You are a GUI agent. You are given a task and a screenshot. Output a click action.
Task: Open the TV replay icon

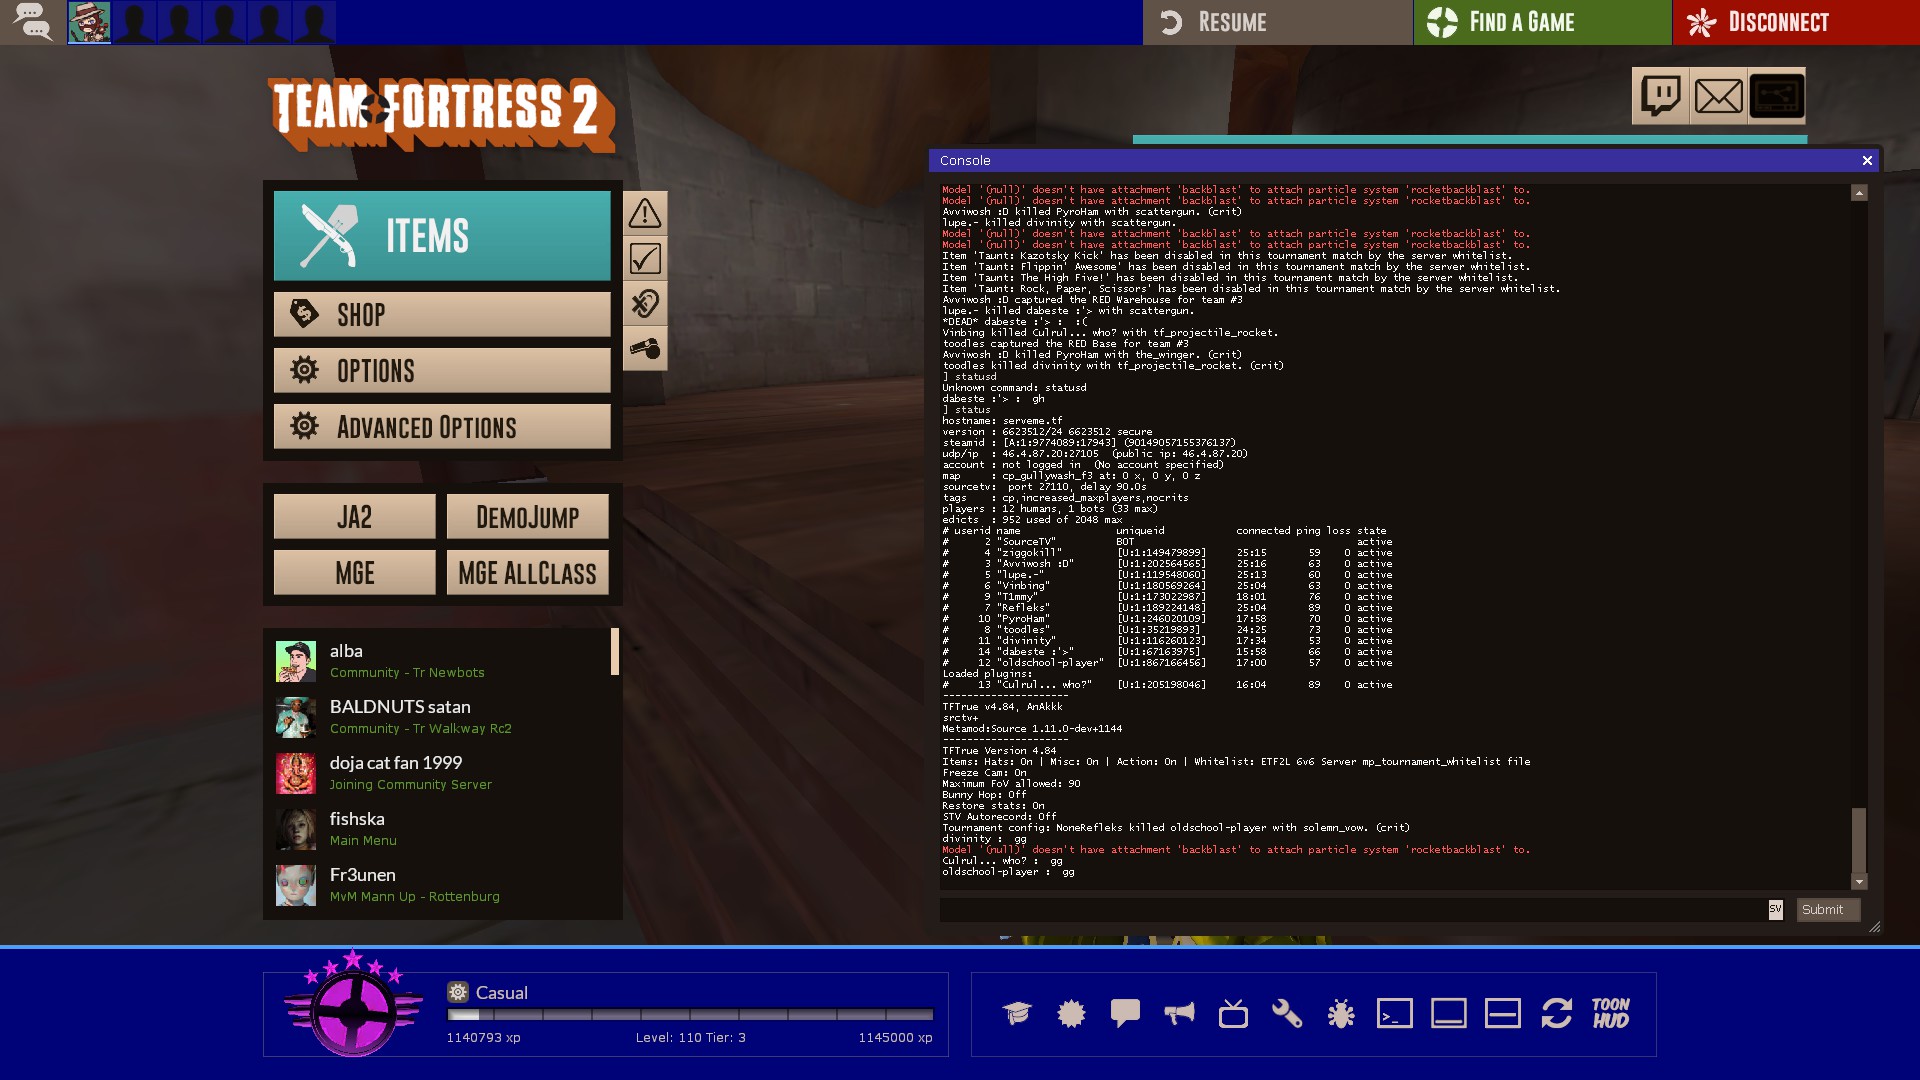[1233, 1014]
